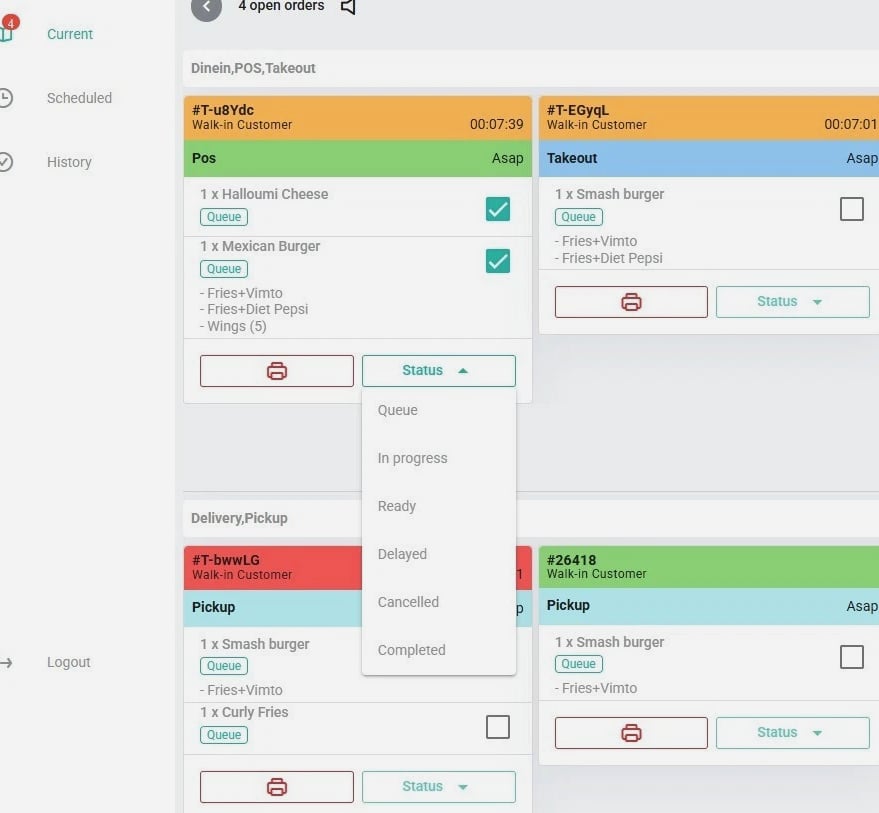The width and height of the screenshot is (879, 813).
Task: Print order #26418 ticket
Action: coord(631,733)
